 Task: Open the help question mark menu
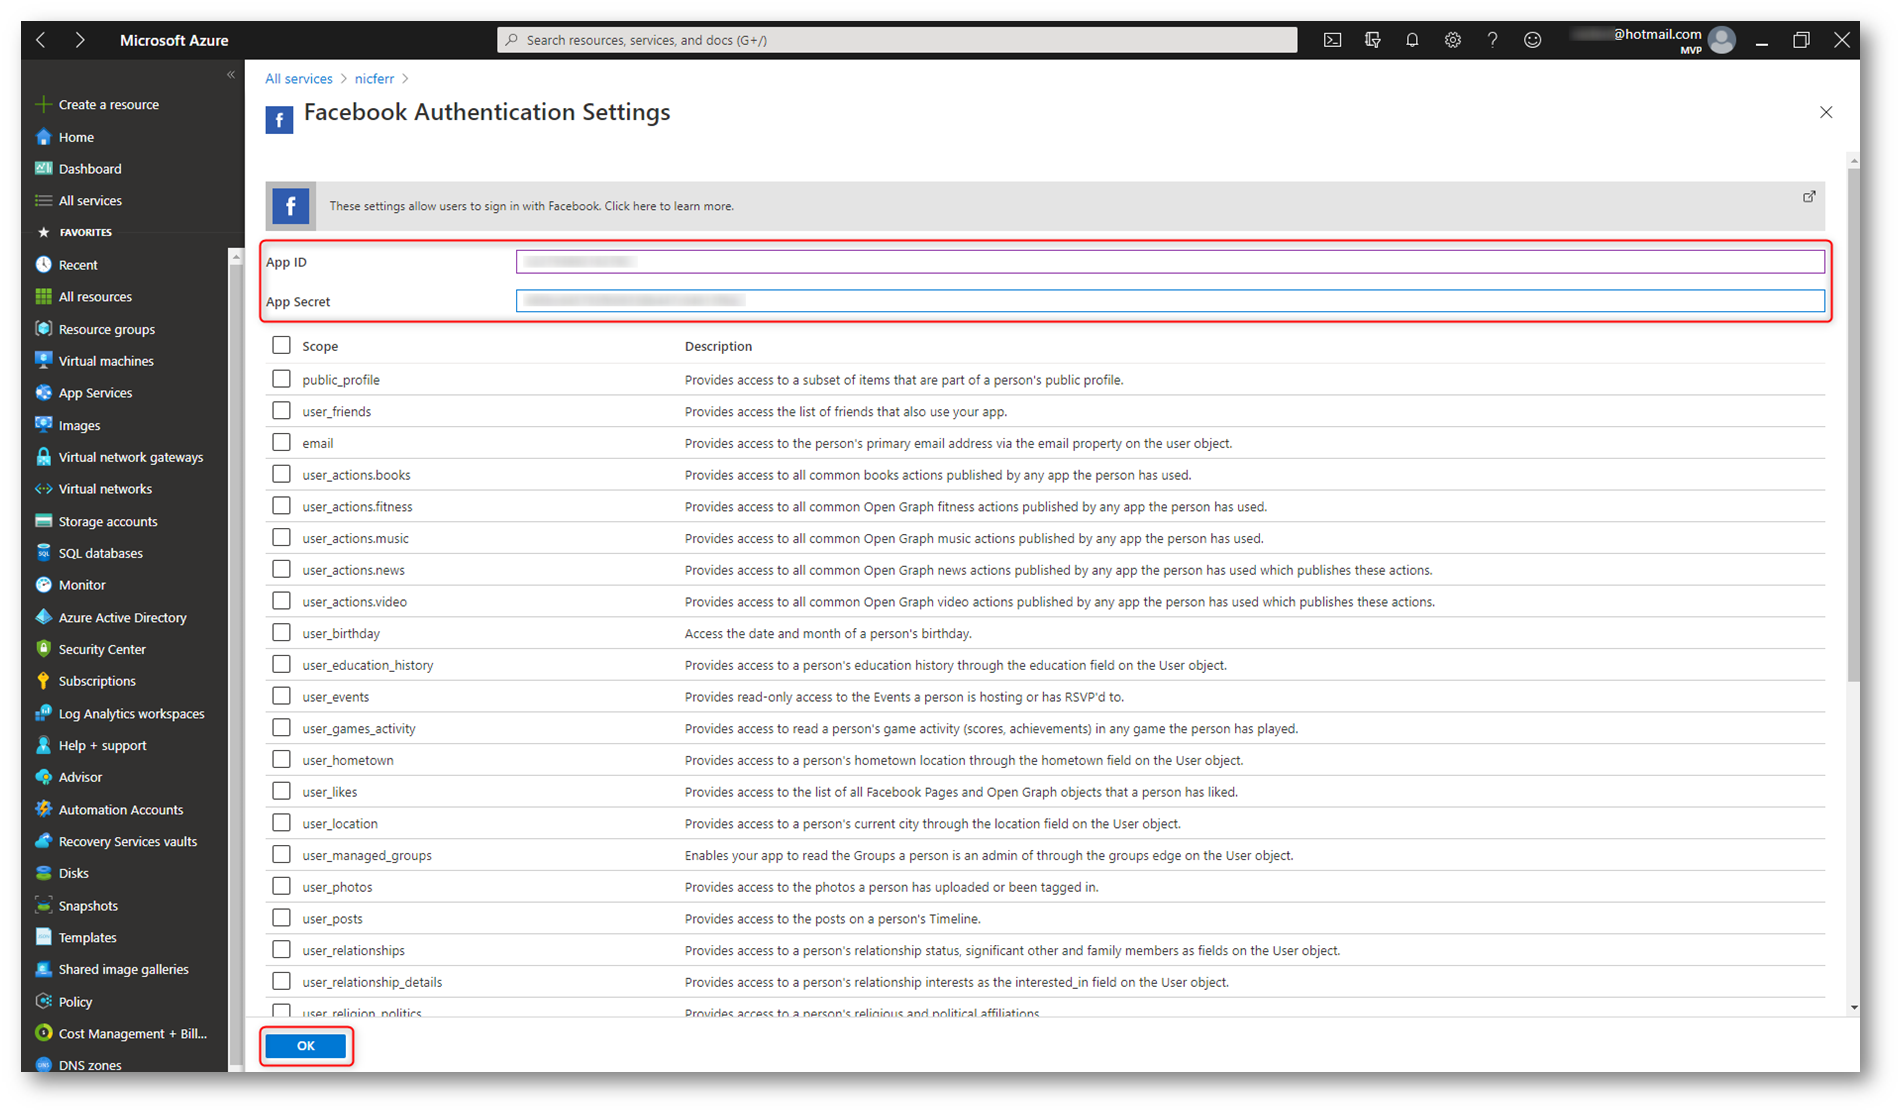(x=1492, y=40)
